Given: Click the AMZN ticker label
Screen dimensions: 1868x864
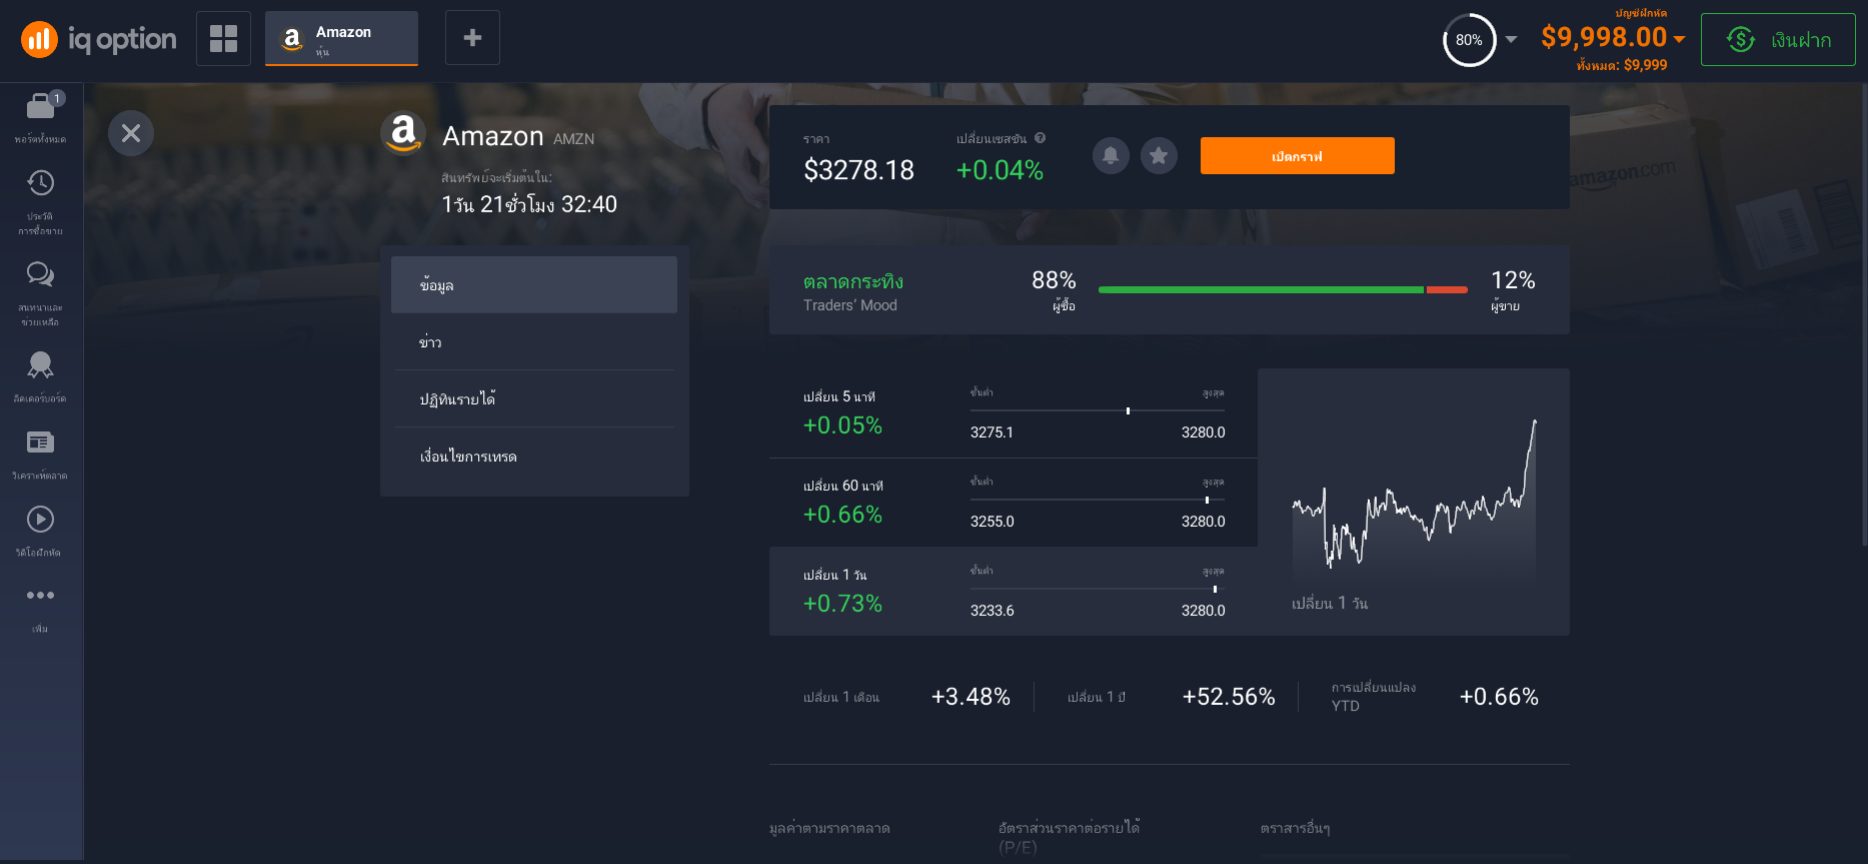Looking at the screenshot, I should coord(574,139).
